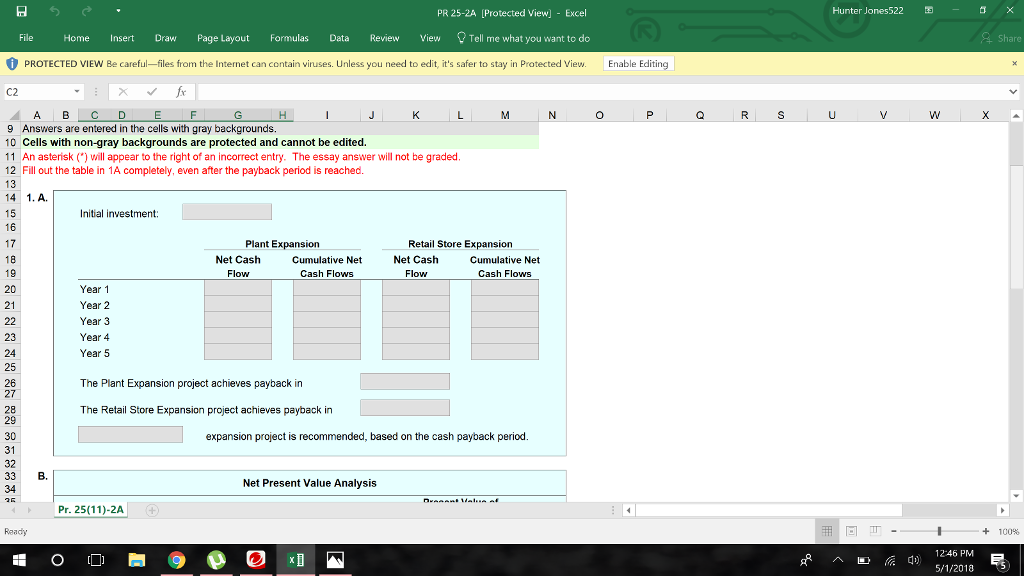The image size is (1024, 576).
Task: Click the New Sheet plus icon
Action: 152,510
